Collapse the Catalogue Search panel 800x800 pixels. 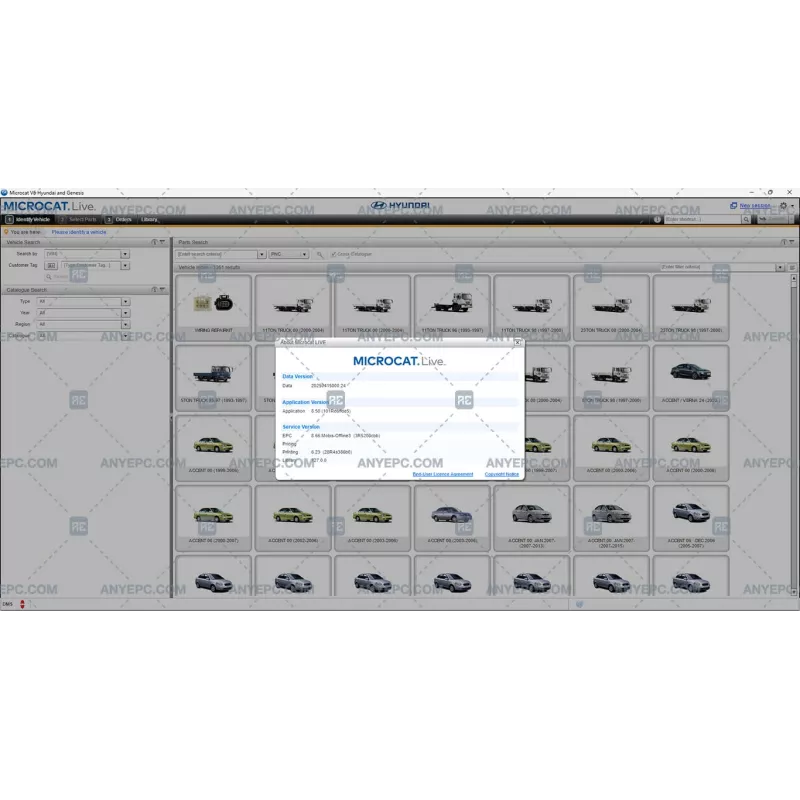[x=162, y=290]
